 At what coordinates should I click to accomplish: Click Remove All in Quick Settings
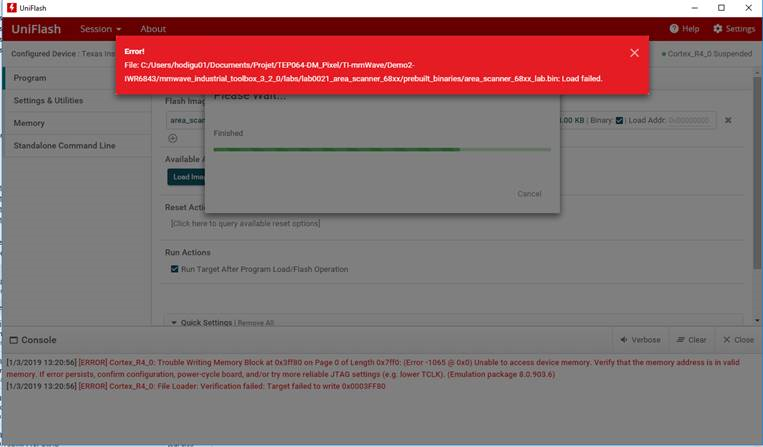[255, 323]
